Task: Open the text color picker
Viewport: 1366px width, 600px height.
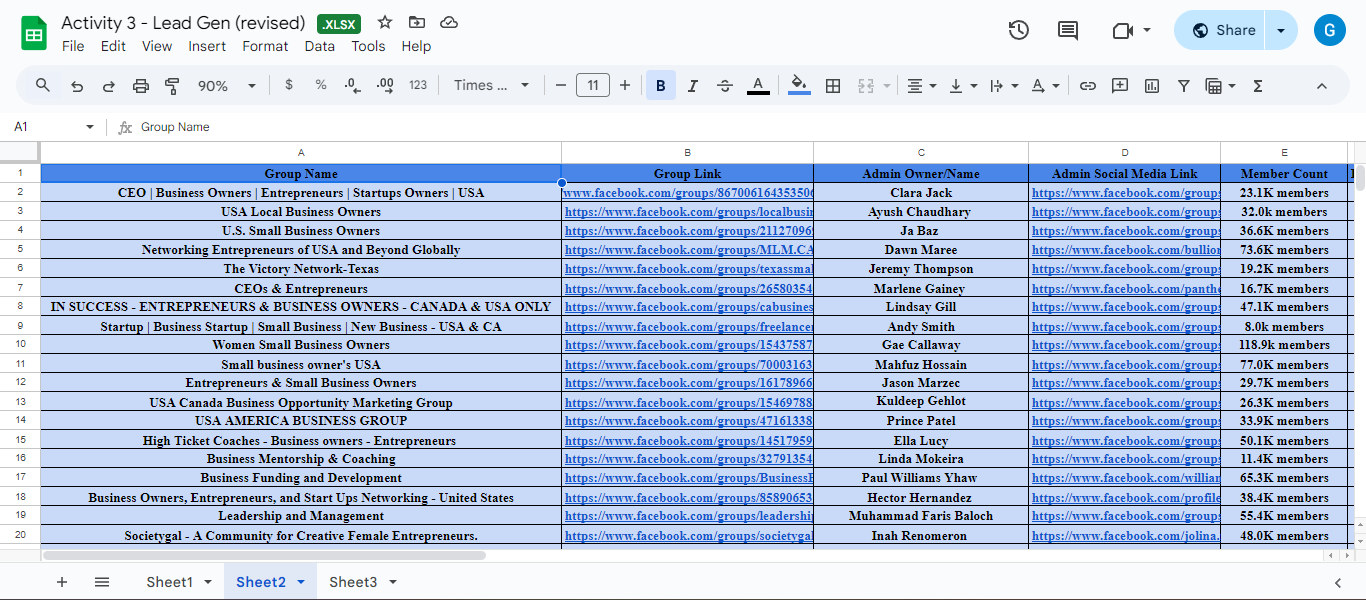Action: [x=758, y=86]
